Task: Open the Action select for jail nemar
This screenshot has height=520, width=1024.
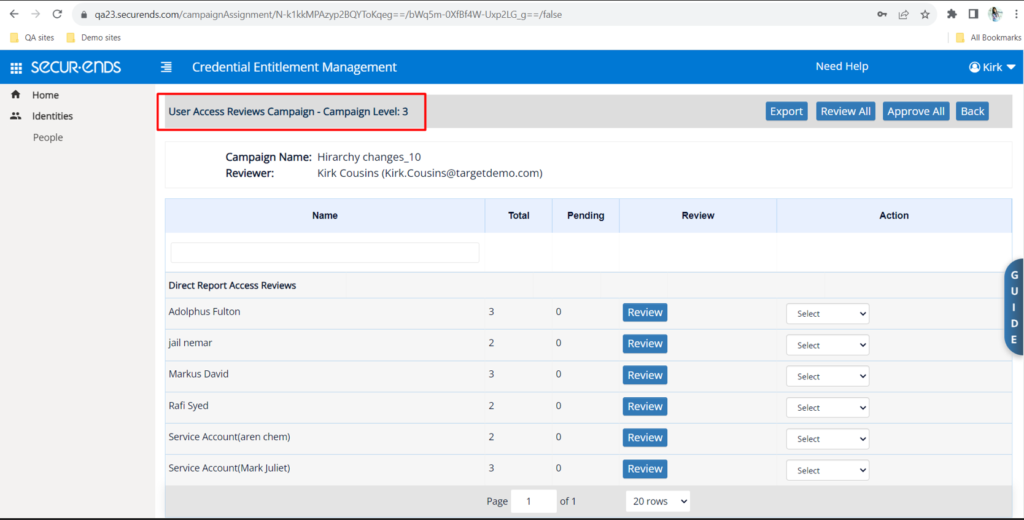Action: coord(827,345)
